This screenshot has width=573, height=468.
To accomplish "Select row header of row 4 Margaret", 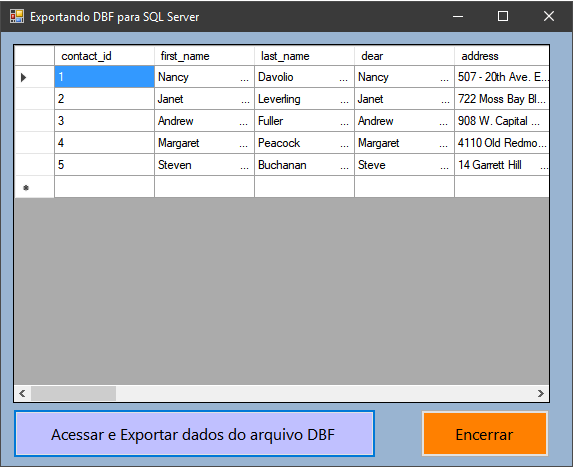I will coord(35,143).
